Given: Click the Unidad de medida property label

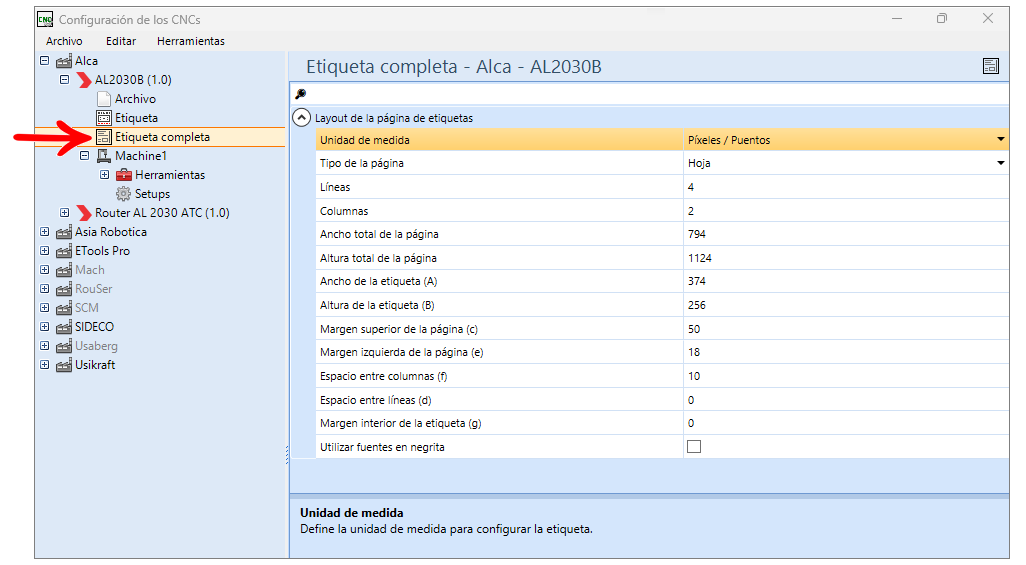Looking at the screenshot, I should [364, 140].
